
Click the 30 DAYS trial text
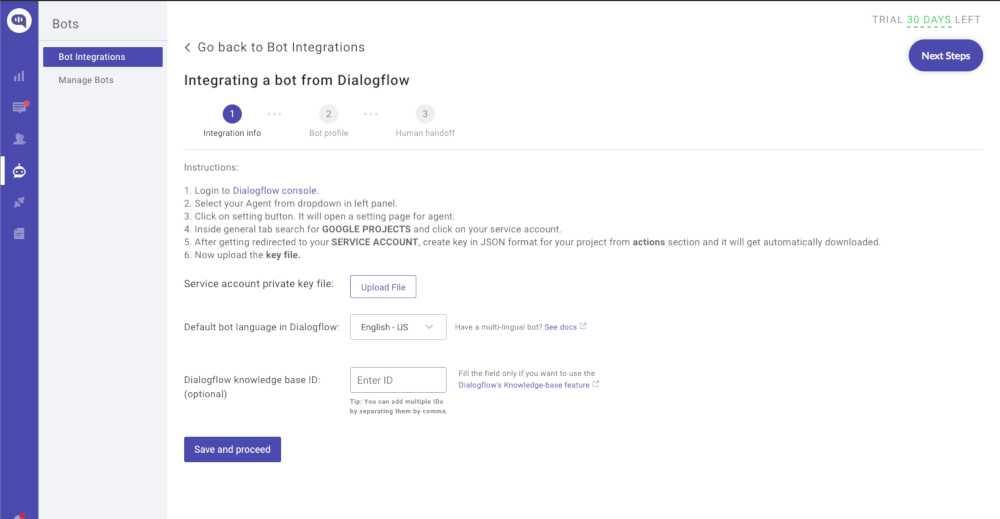click(x=929, y=20)
